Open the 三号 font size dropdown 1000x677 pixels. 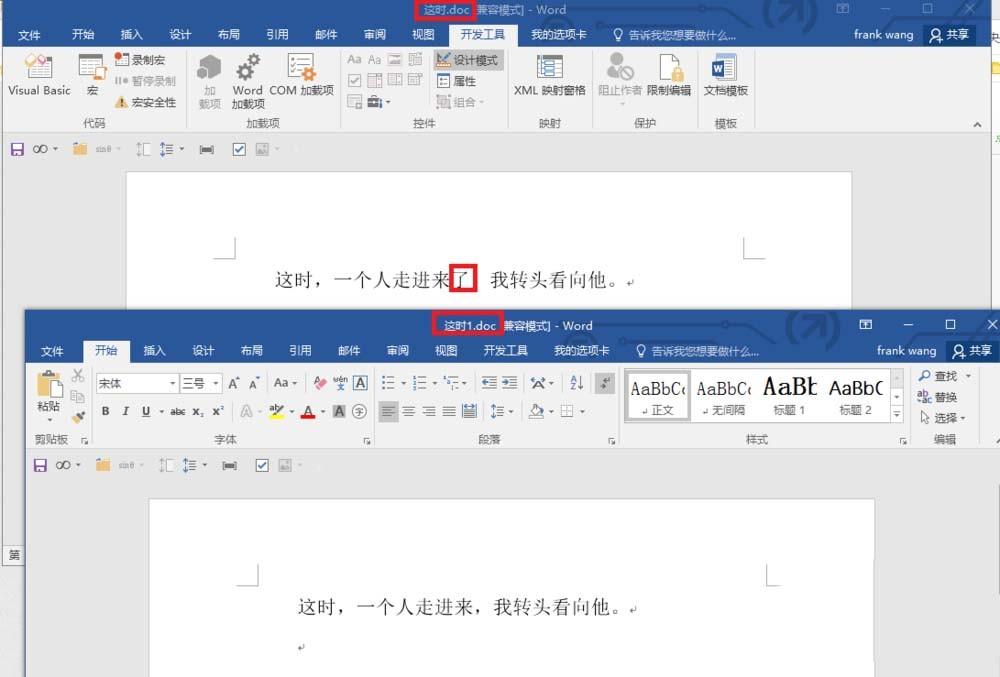pyautogui.click(x=214, y=382)
